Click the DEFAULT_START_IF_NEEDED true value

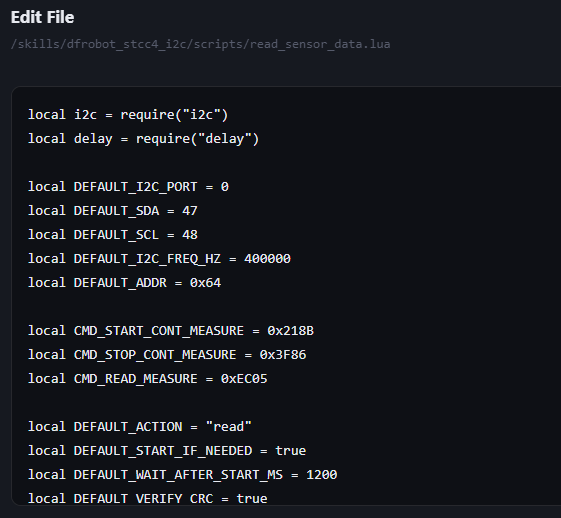point(290,450)
